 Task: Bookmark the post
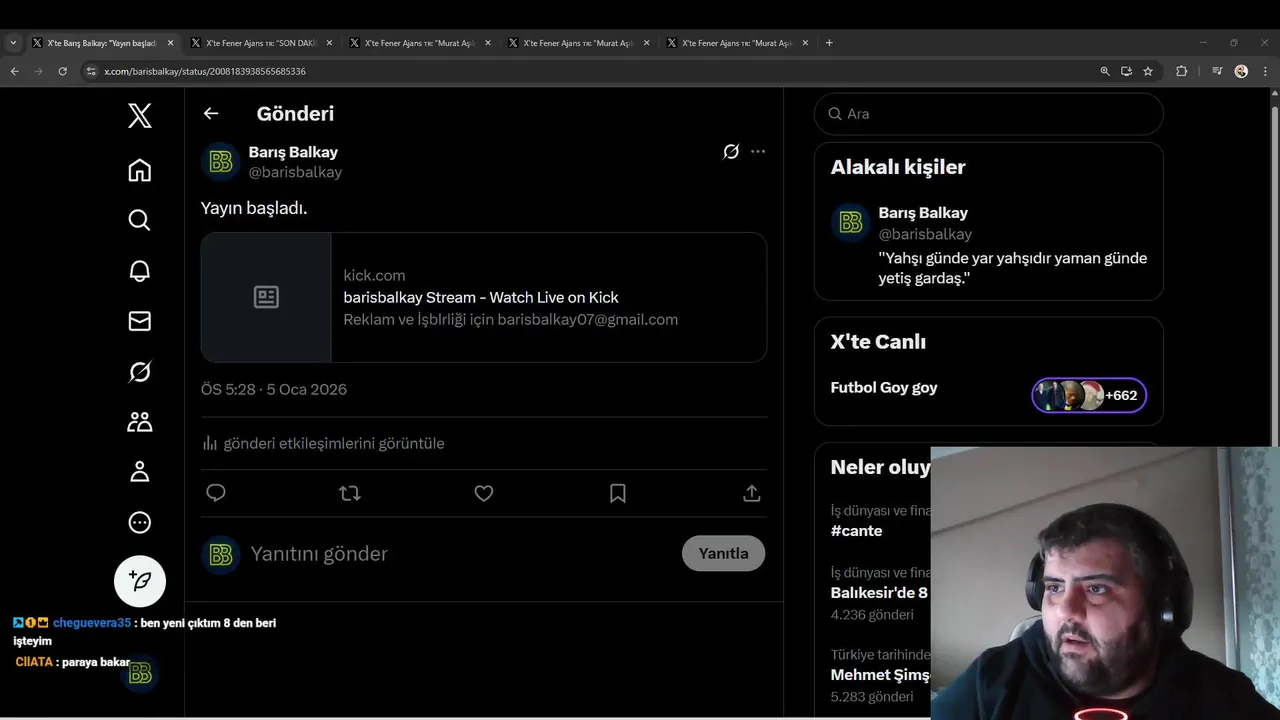[x=618, y=493]
